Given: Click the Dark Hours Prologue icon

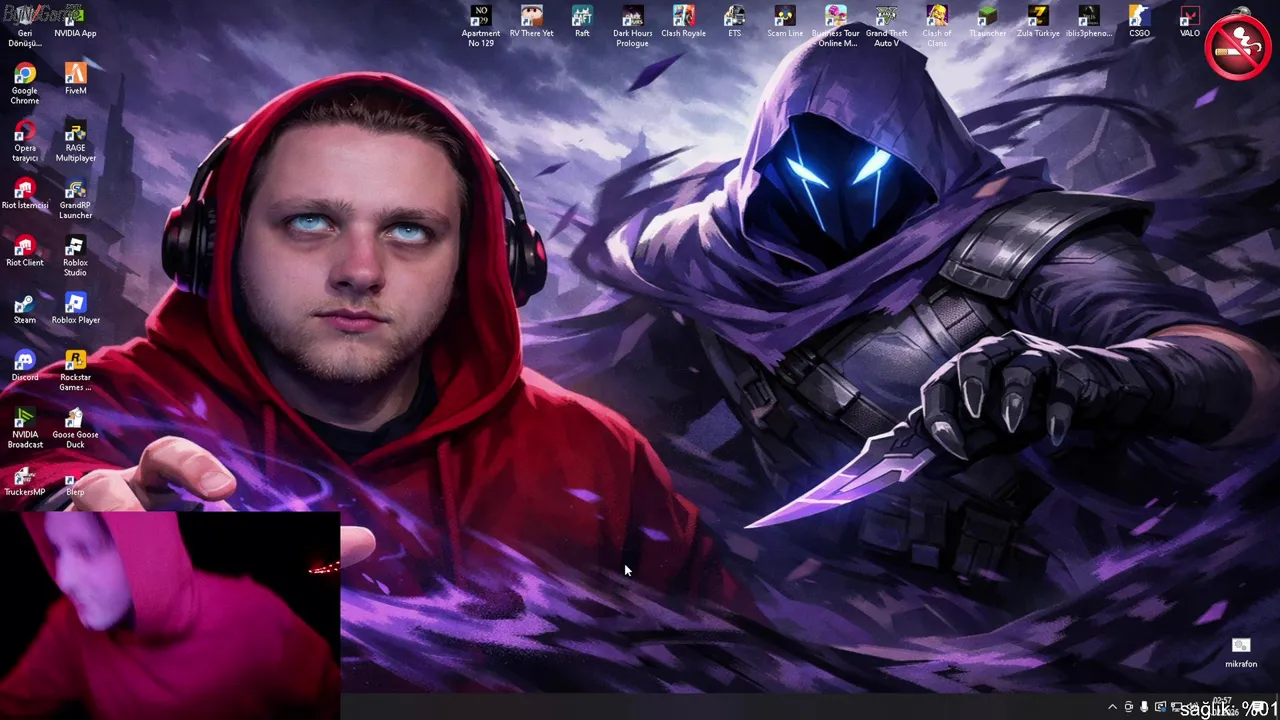Looking at the screenshot, I should (632, 26).
